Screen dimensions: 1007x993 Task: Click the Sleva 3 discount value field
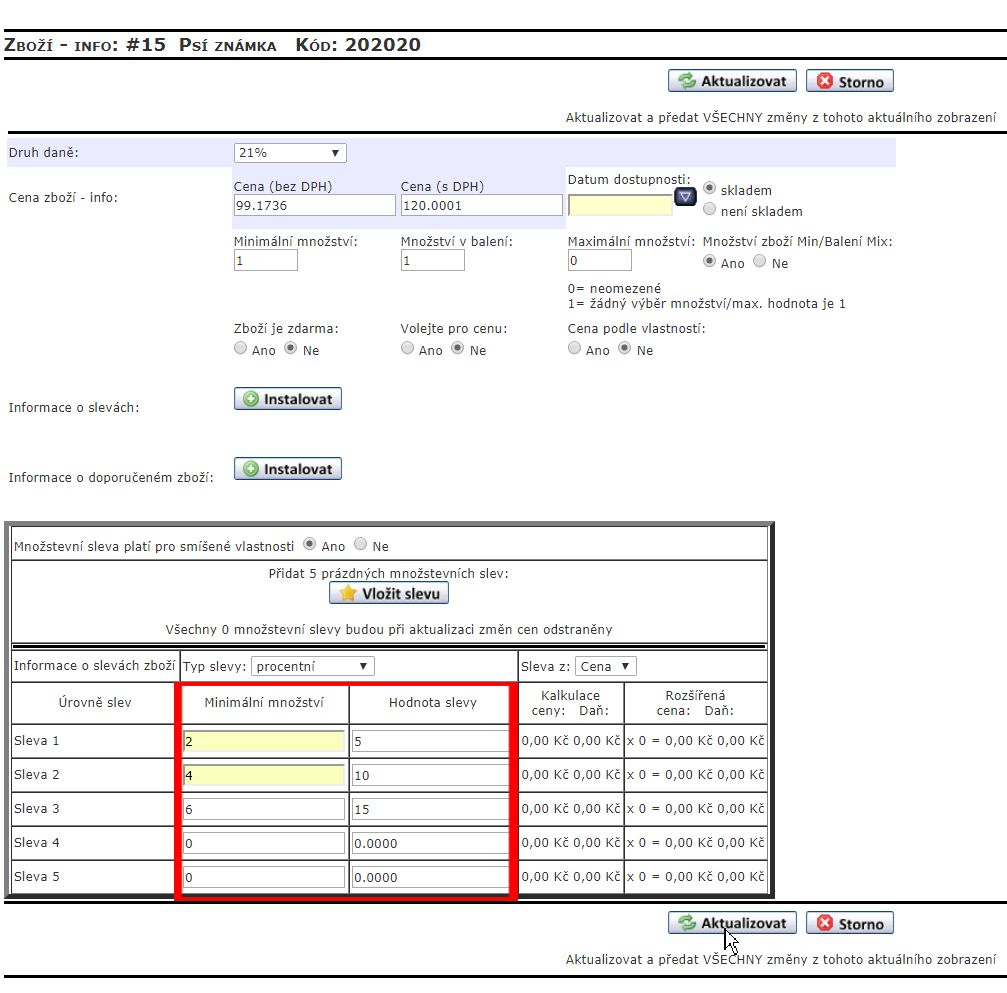[429, 809]
